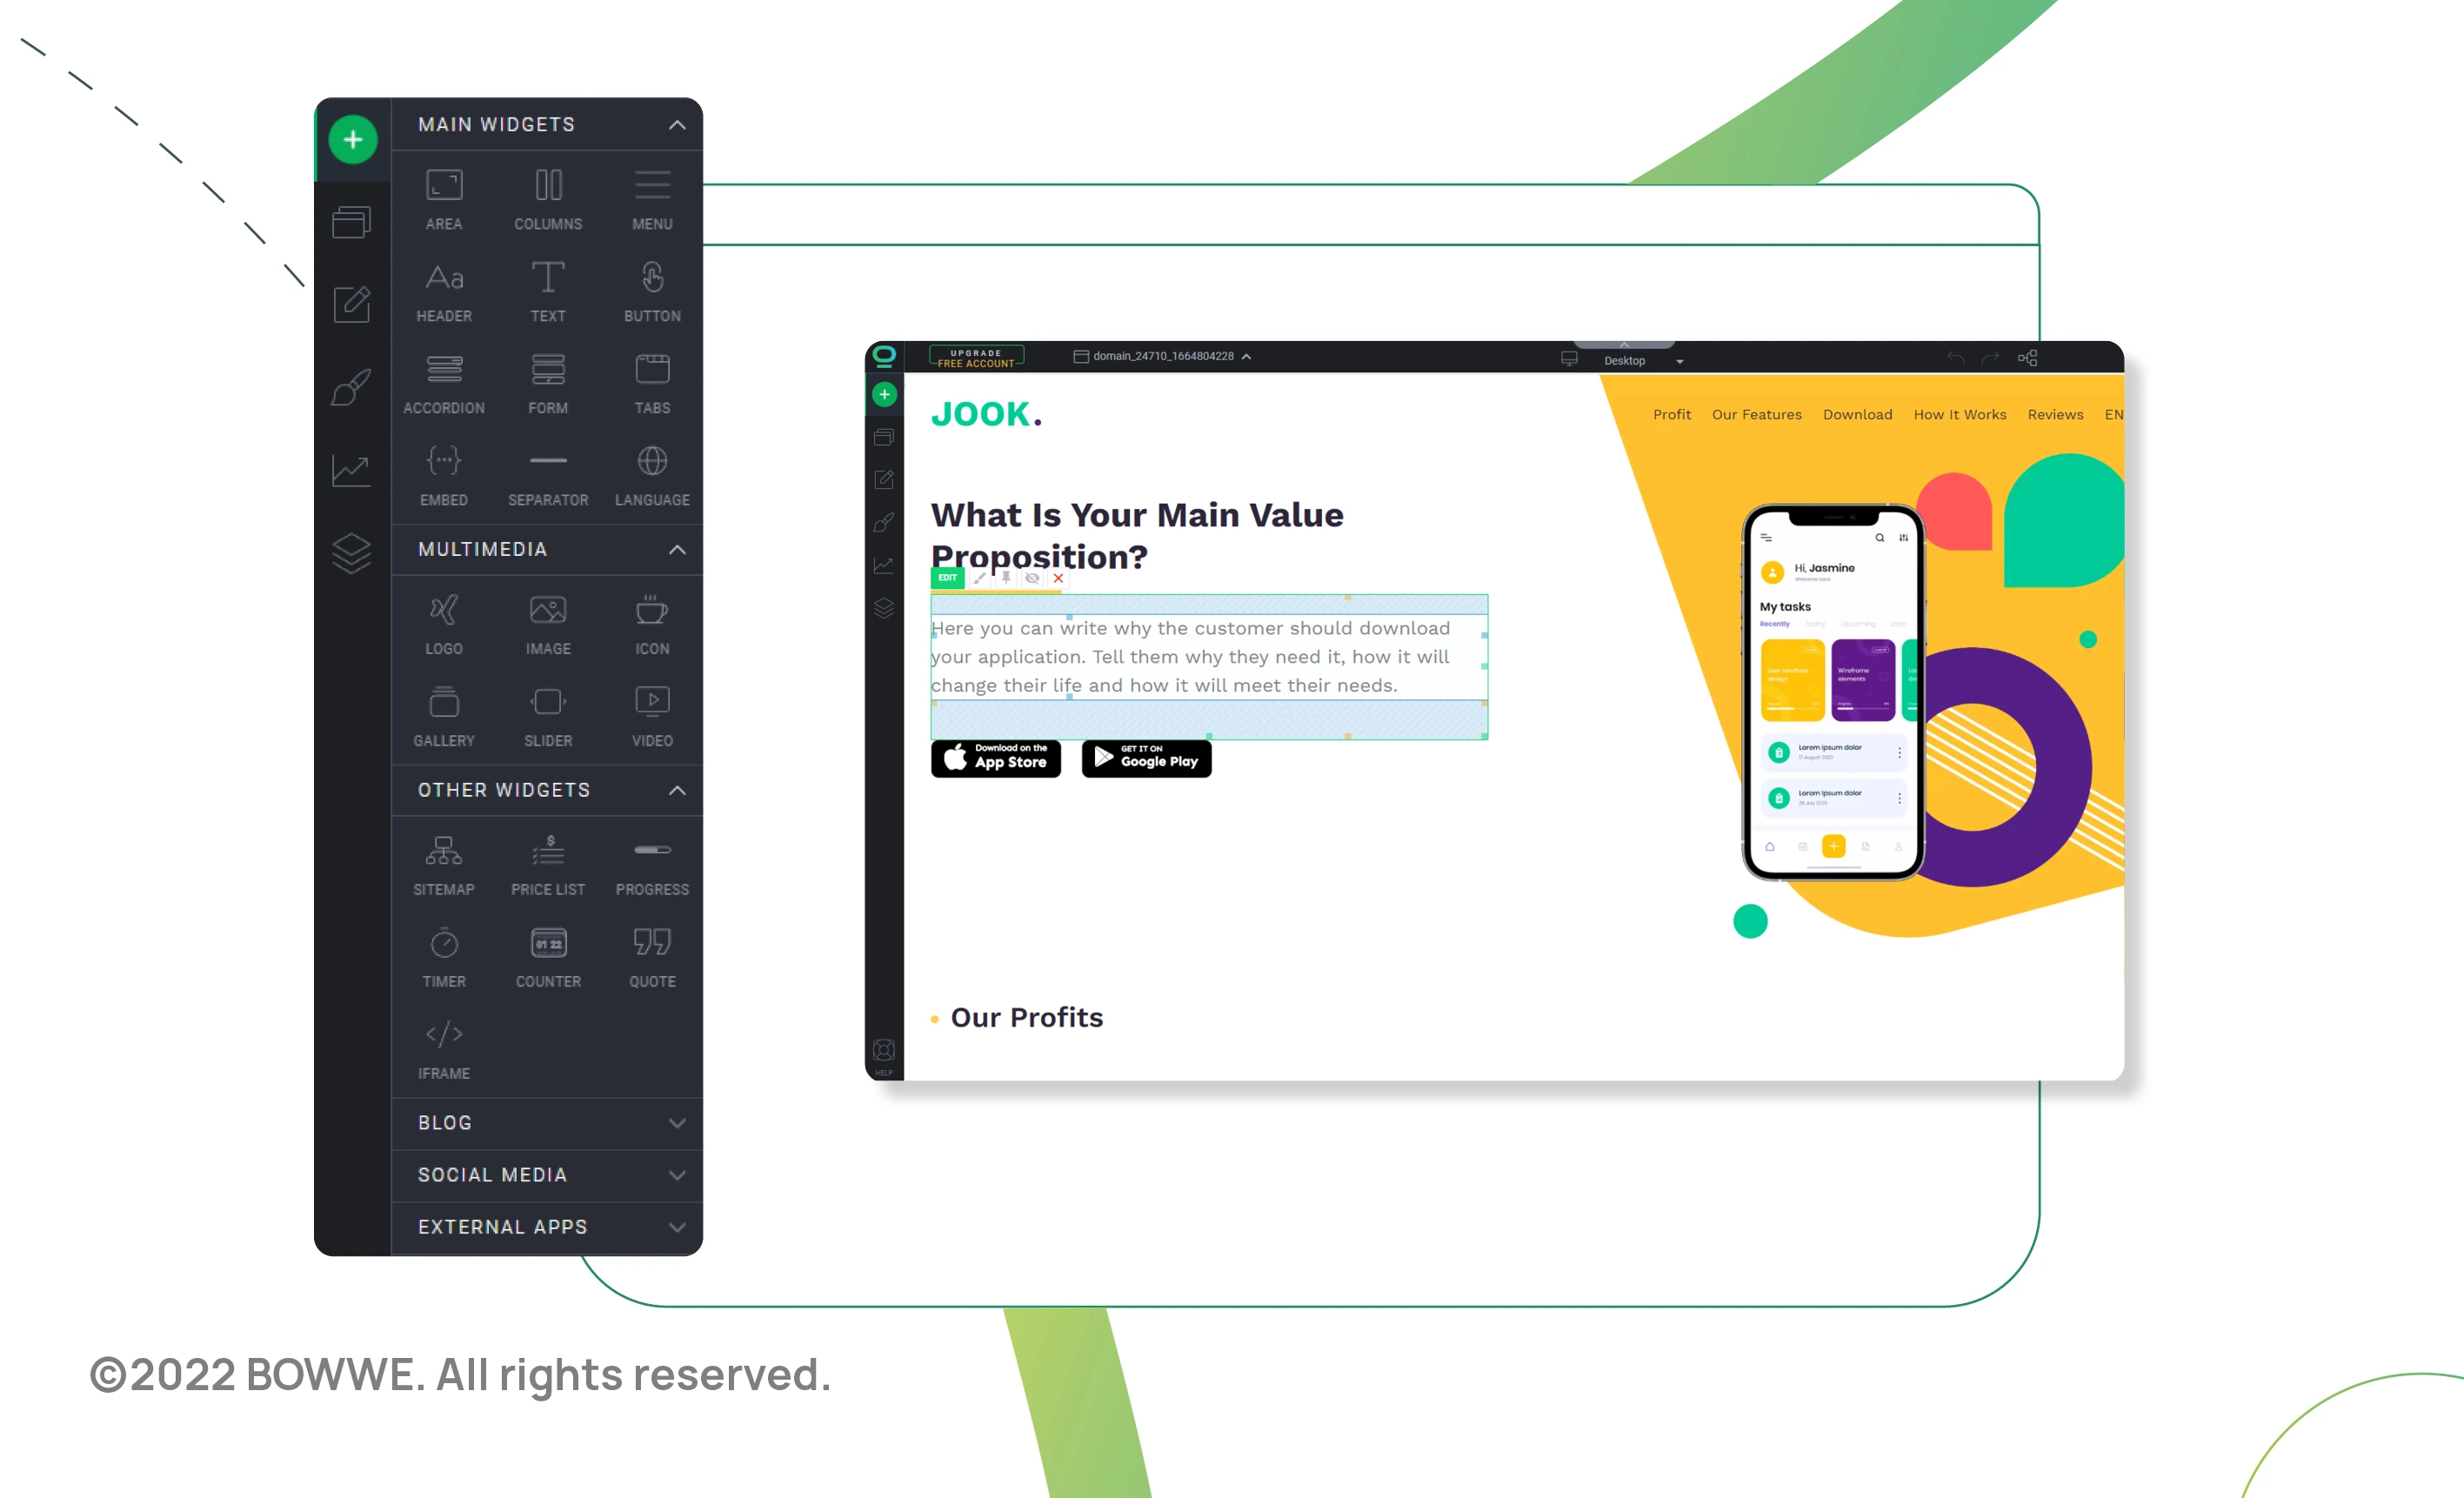The width and height of the screenshot is (2464, 1498).
Task: Expand the Blog section
Action: pos(679,1121)
